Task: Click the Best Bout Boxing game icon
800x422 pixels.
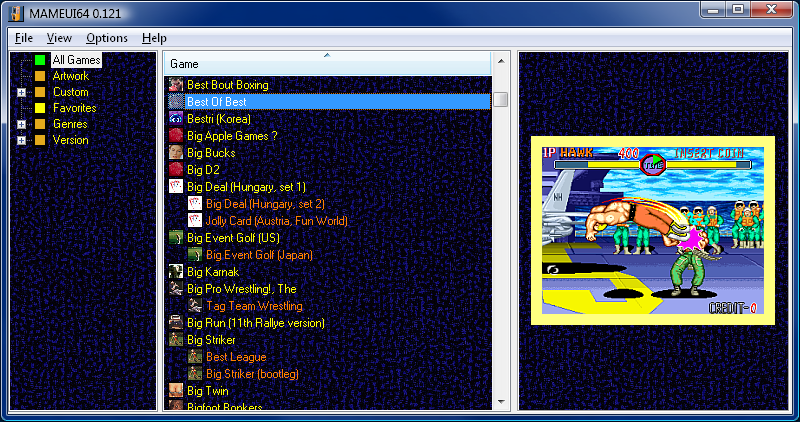Action: coord(176,85)
